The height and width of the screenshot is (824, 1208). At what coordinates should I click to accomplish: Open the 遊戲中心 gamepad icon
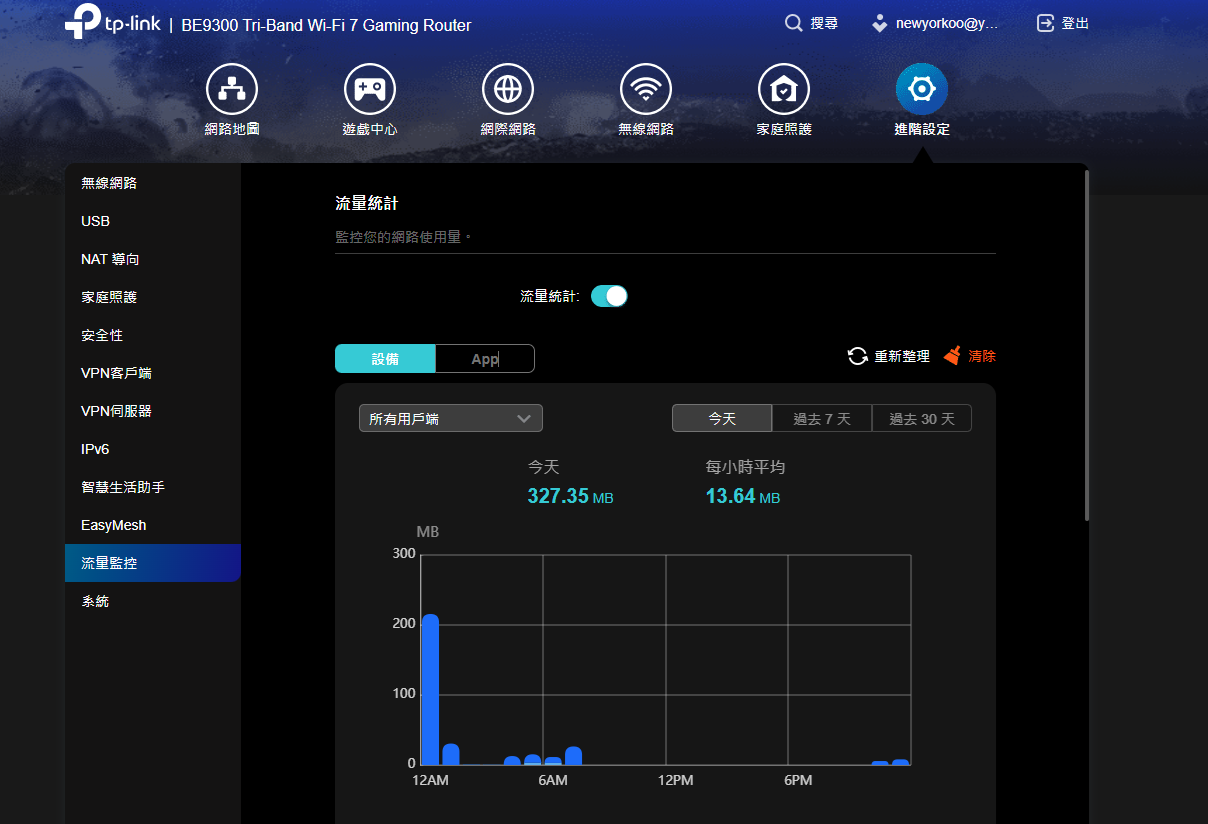click(x=370, y=89)
